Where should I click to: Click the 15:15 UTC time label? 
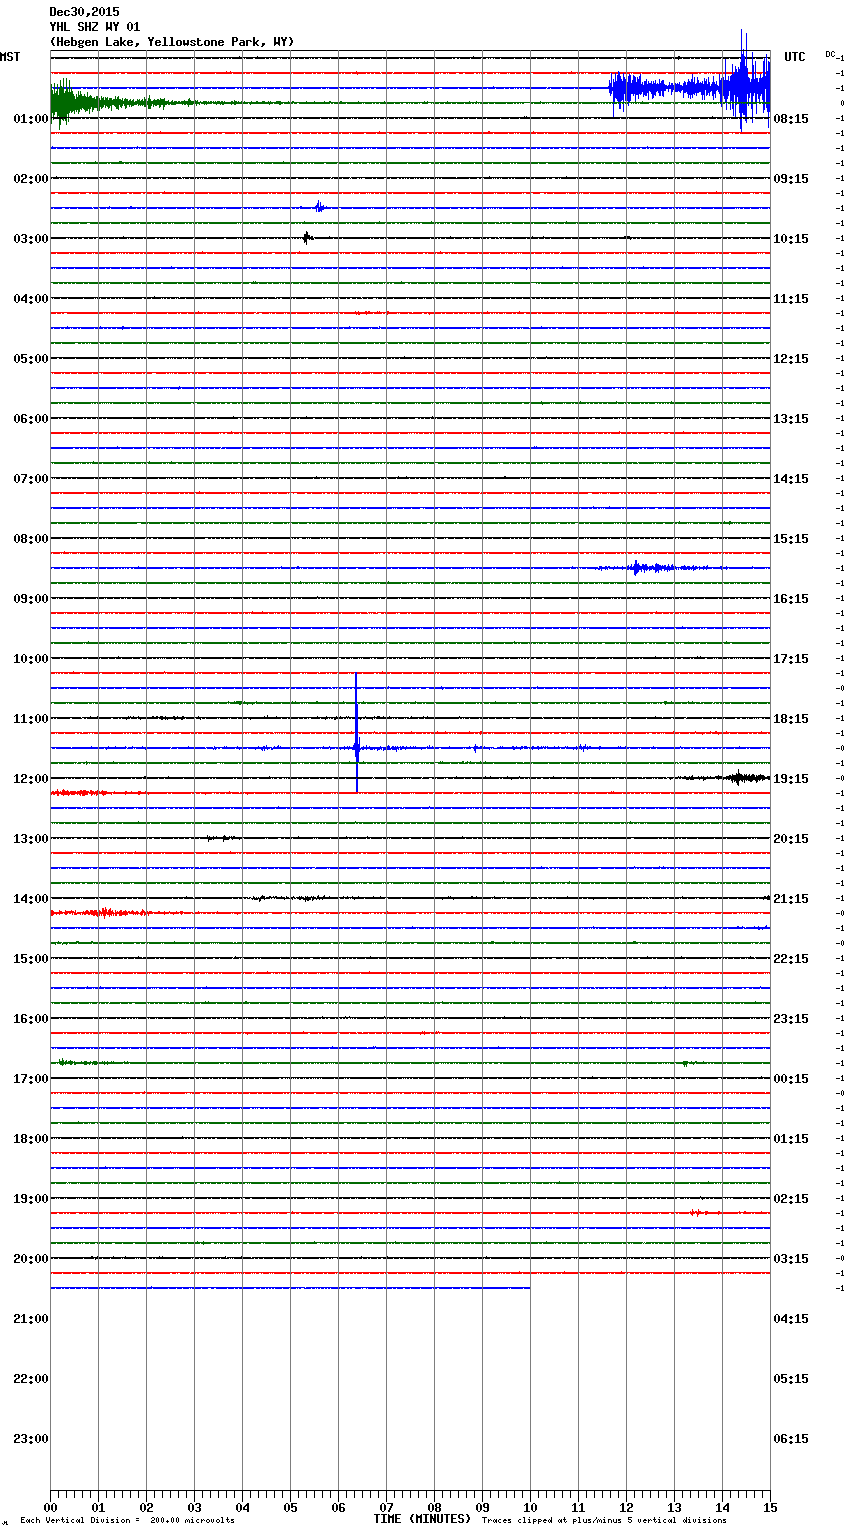pos(791,539)
